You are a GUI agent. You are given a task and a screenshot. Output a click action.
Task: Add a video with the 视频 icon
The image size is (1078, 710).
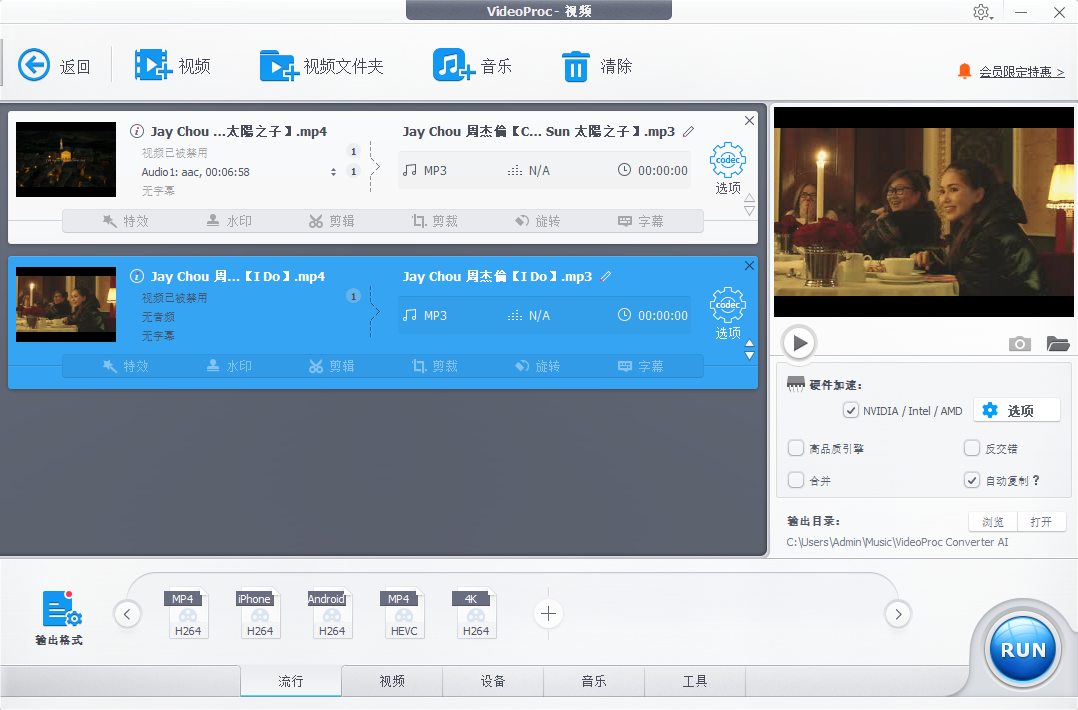tap(153, 65)
